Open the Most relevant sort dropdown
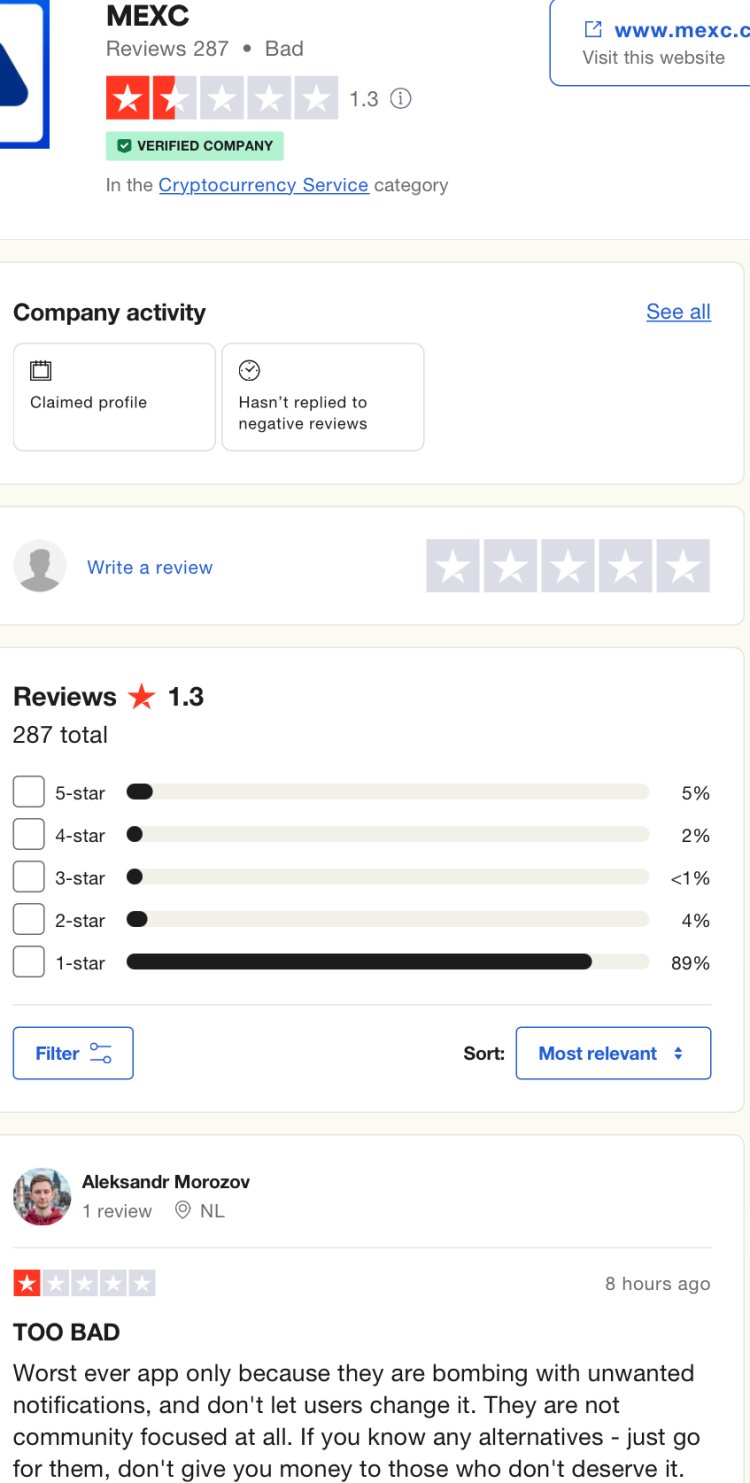The image size is (750, 1483). point(613,1053)
